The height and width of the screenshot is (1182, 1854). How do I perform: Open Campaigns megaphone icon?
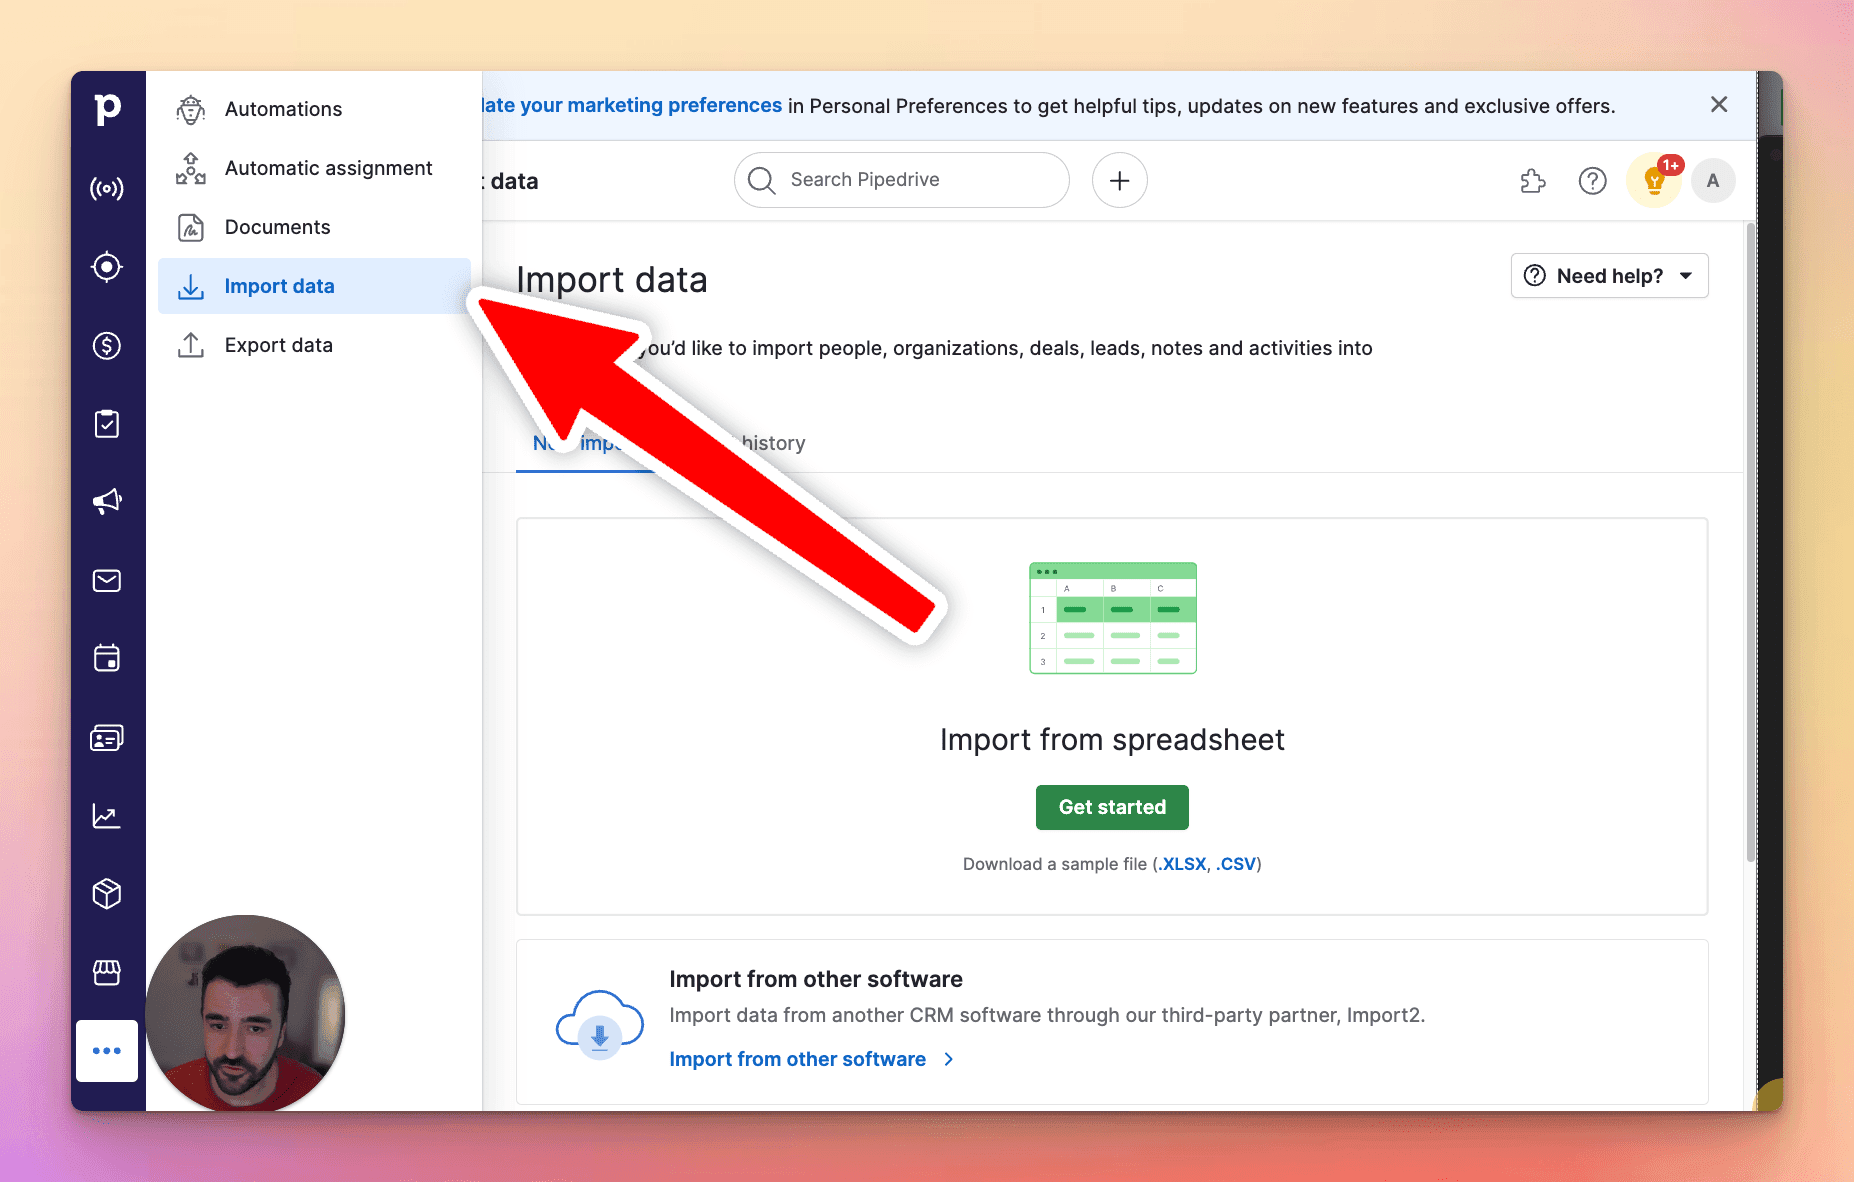107,502
